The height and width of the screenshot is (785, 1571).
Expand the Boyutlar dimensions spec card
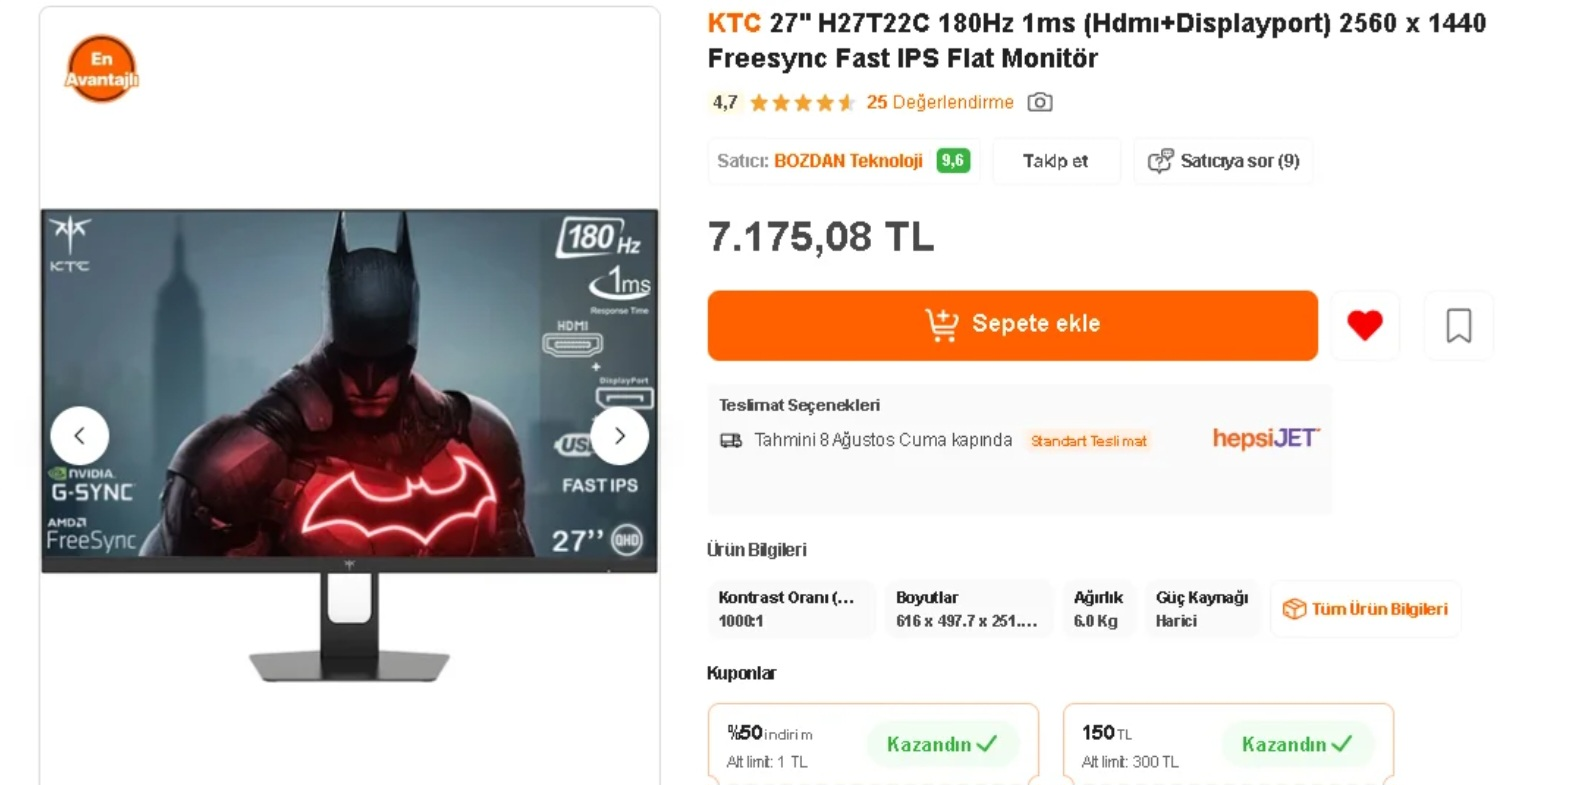[x=967, y=609]
